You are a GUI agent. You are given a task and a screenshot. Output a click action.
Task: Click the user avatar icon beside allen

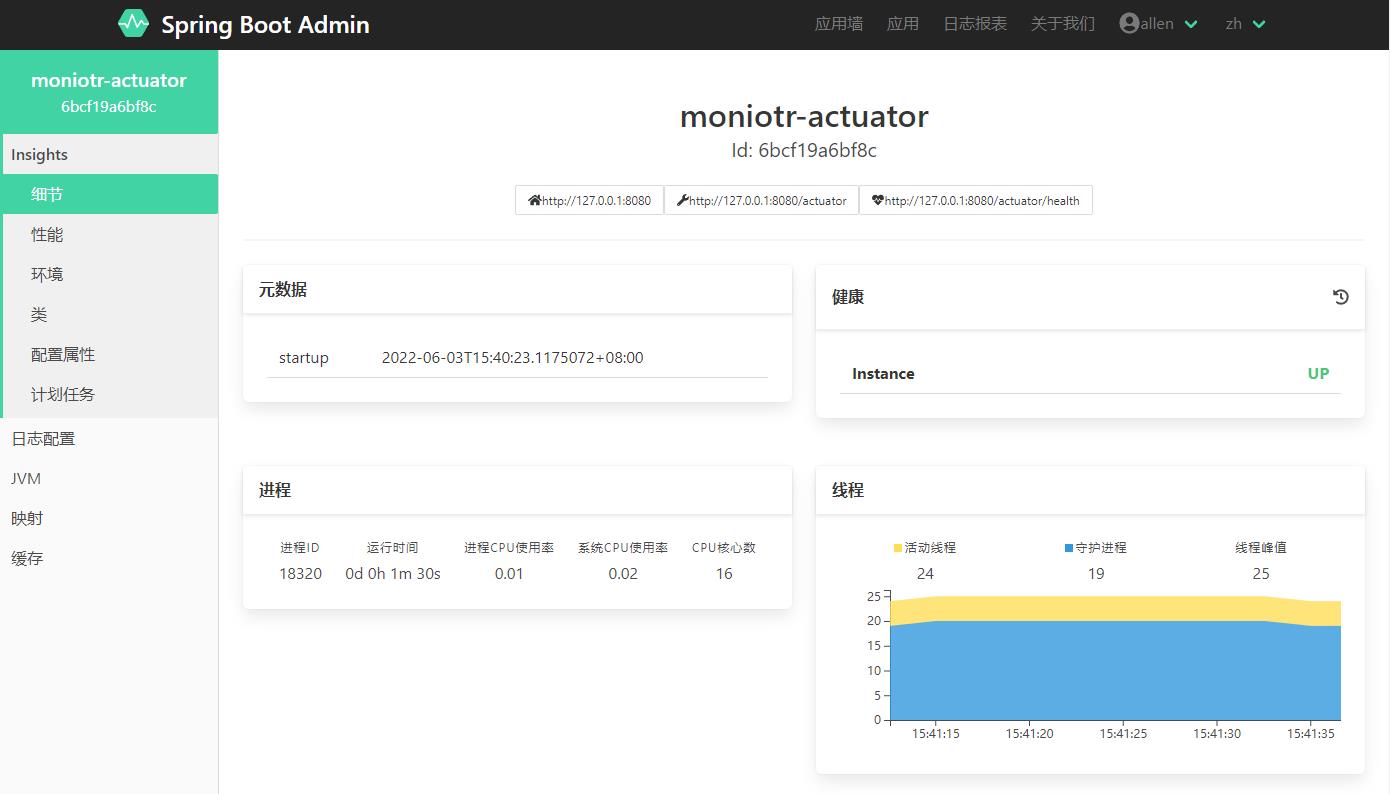point(1129,23)
